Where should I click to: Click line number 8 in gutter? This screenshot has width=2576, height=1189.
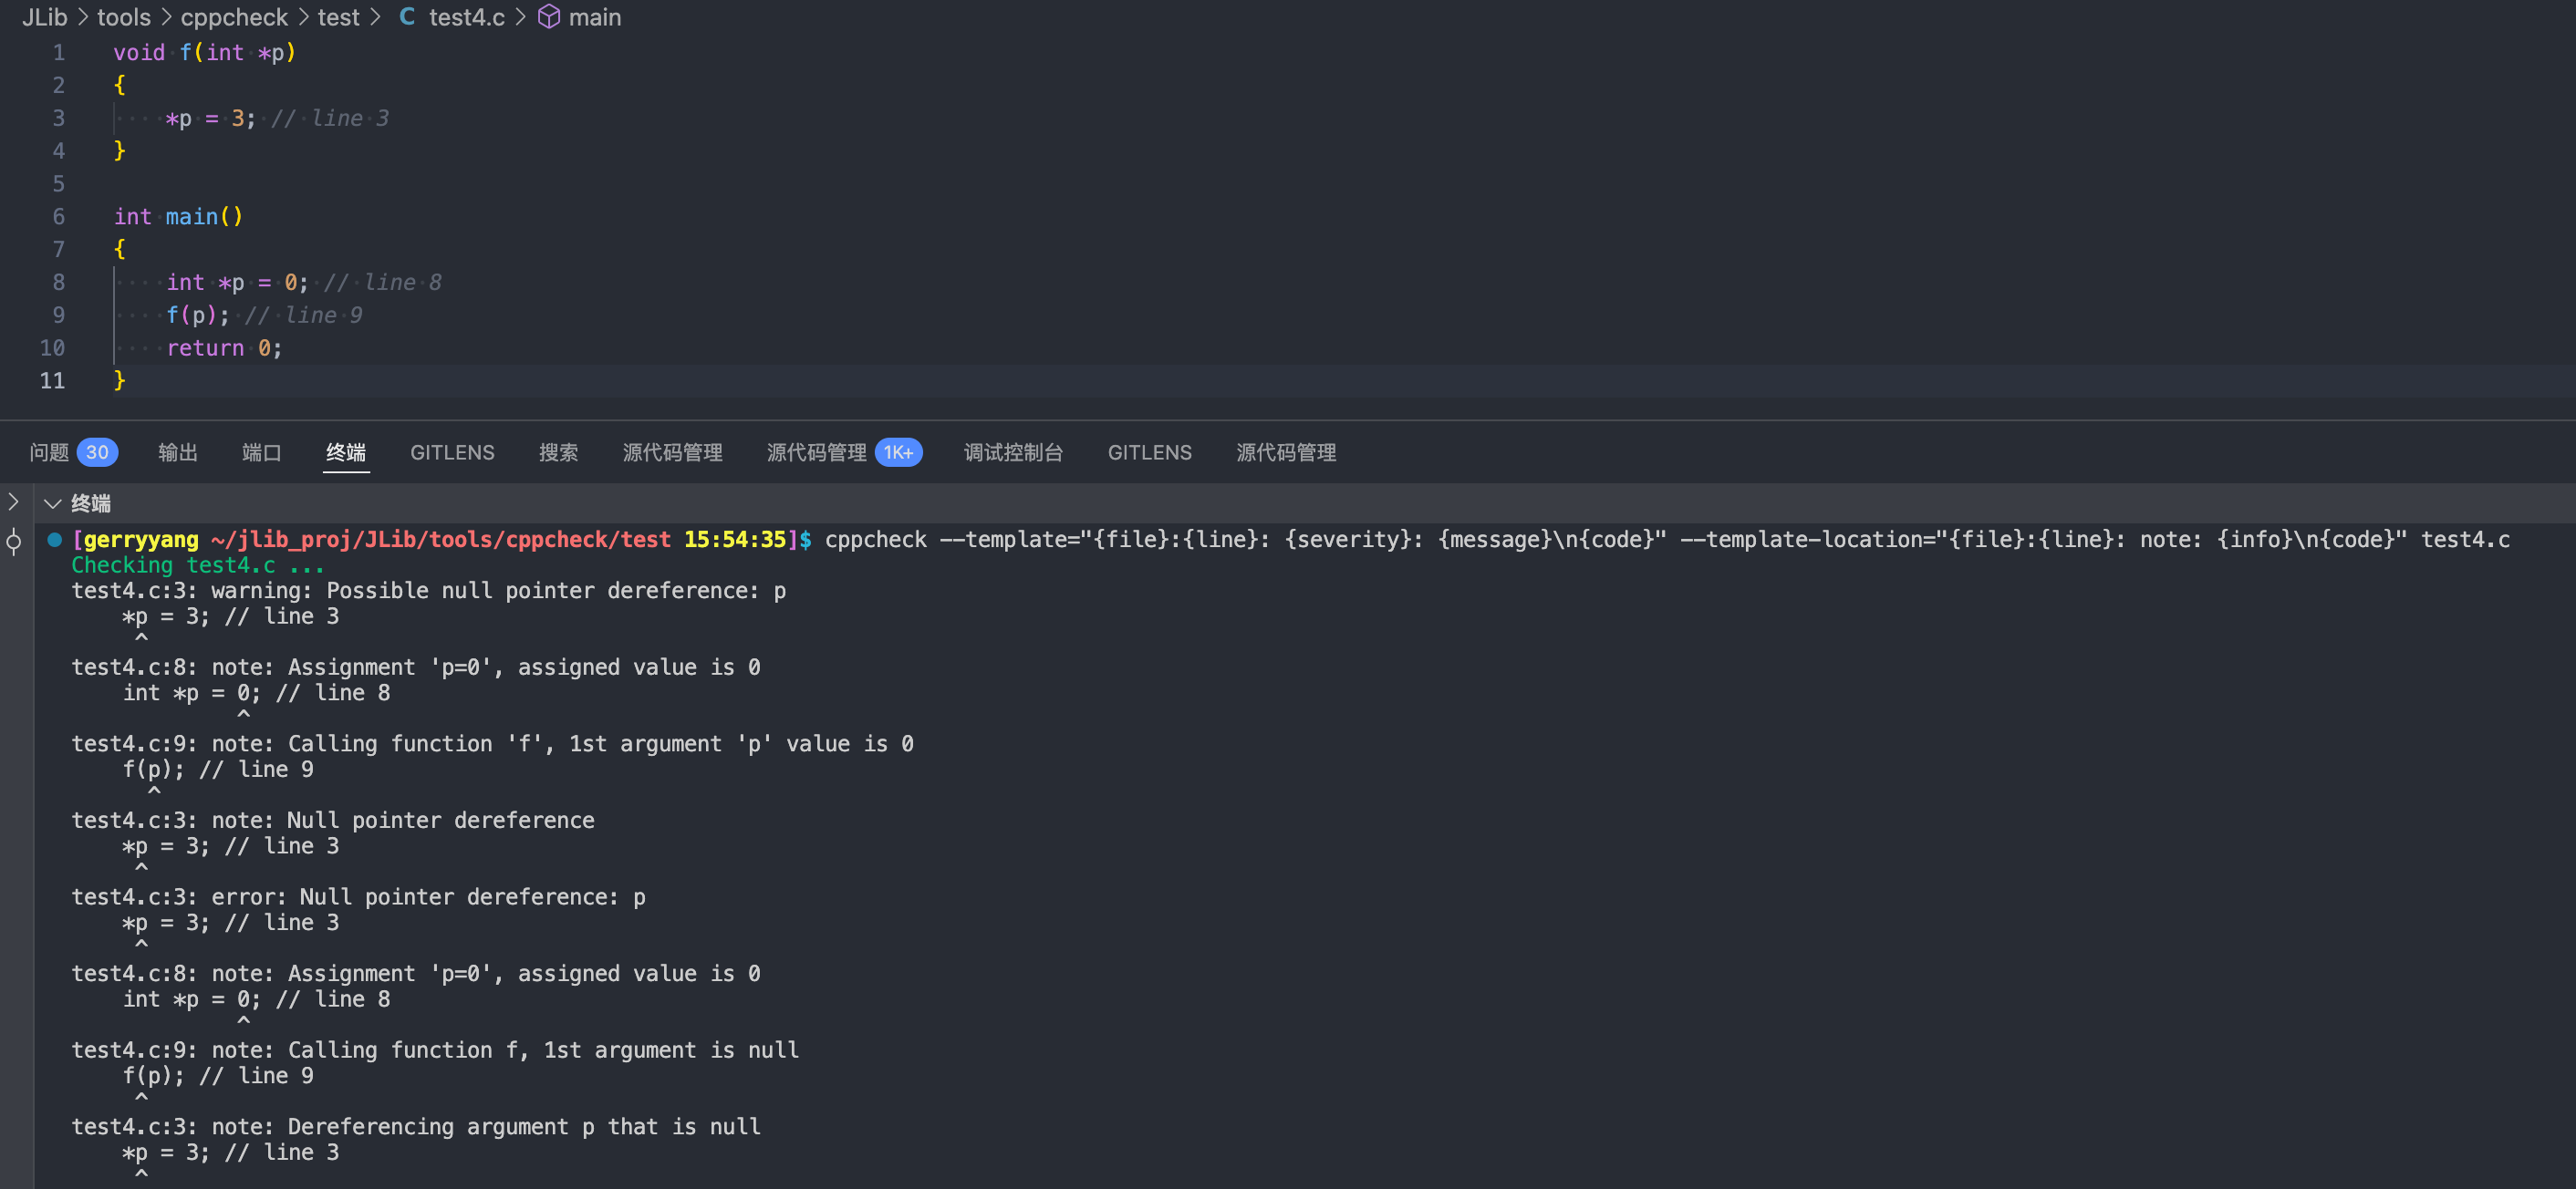59,282
